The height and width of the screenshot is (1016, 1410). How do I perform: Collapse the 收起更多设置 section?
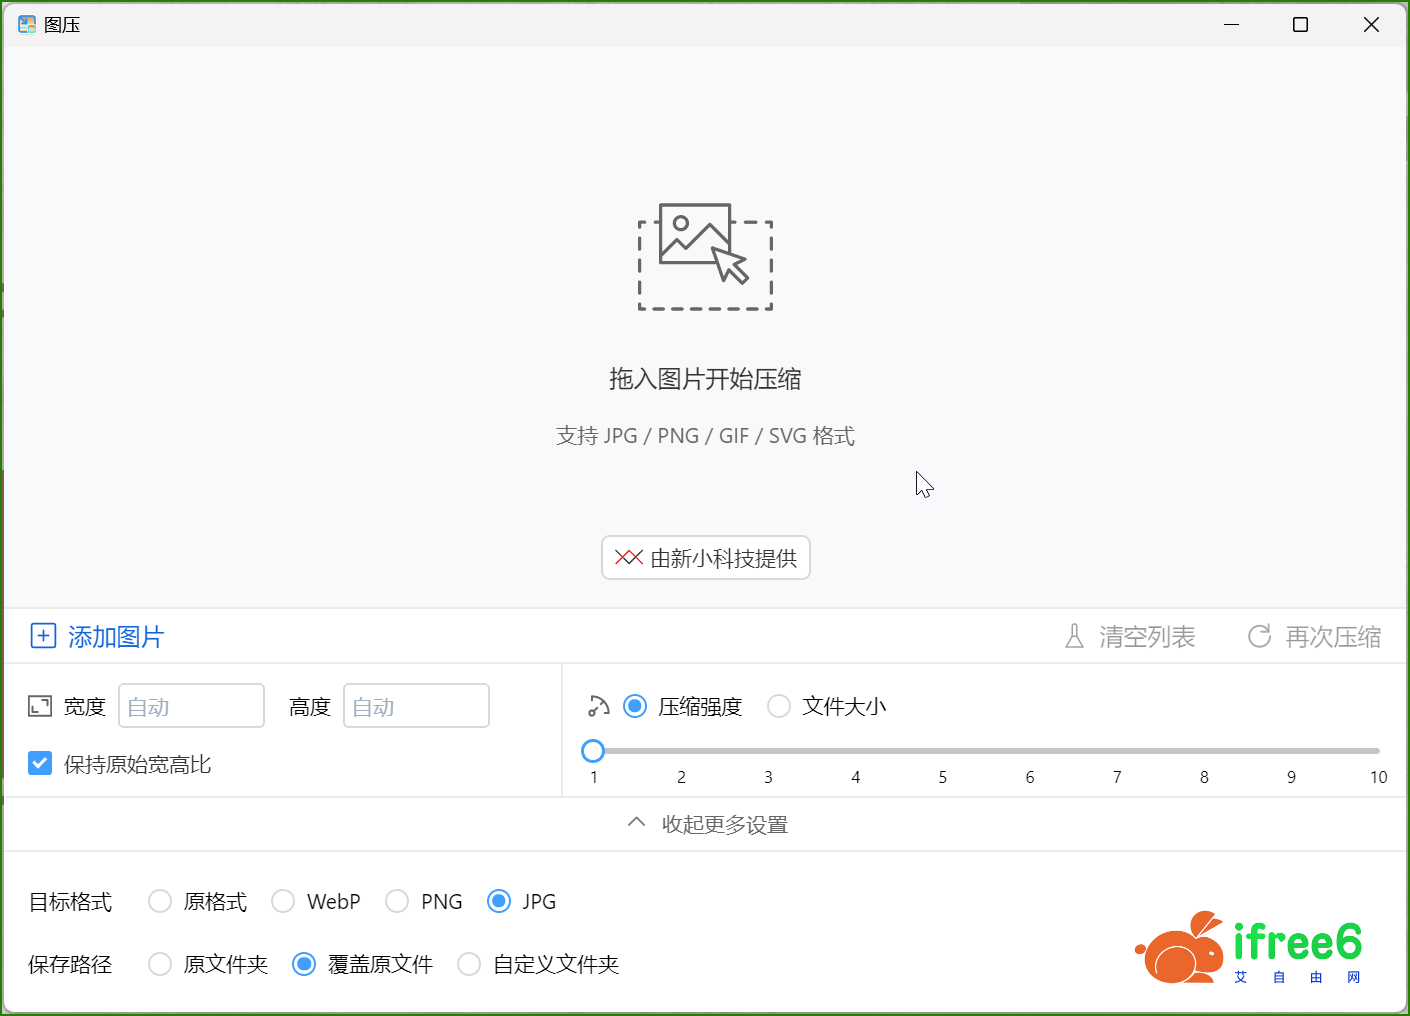(706, 824)
